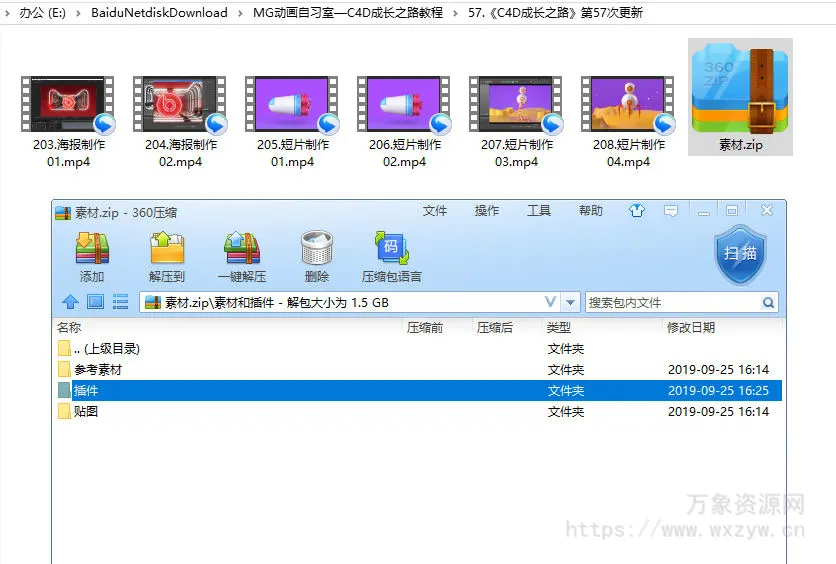
Task: Click the MG动画自习室 breadcrumb folder
Action: point(347,13)
